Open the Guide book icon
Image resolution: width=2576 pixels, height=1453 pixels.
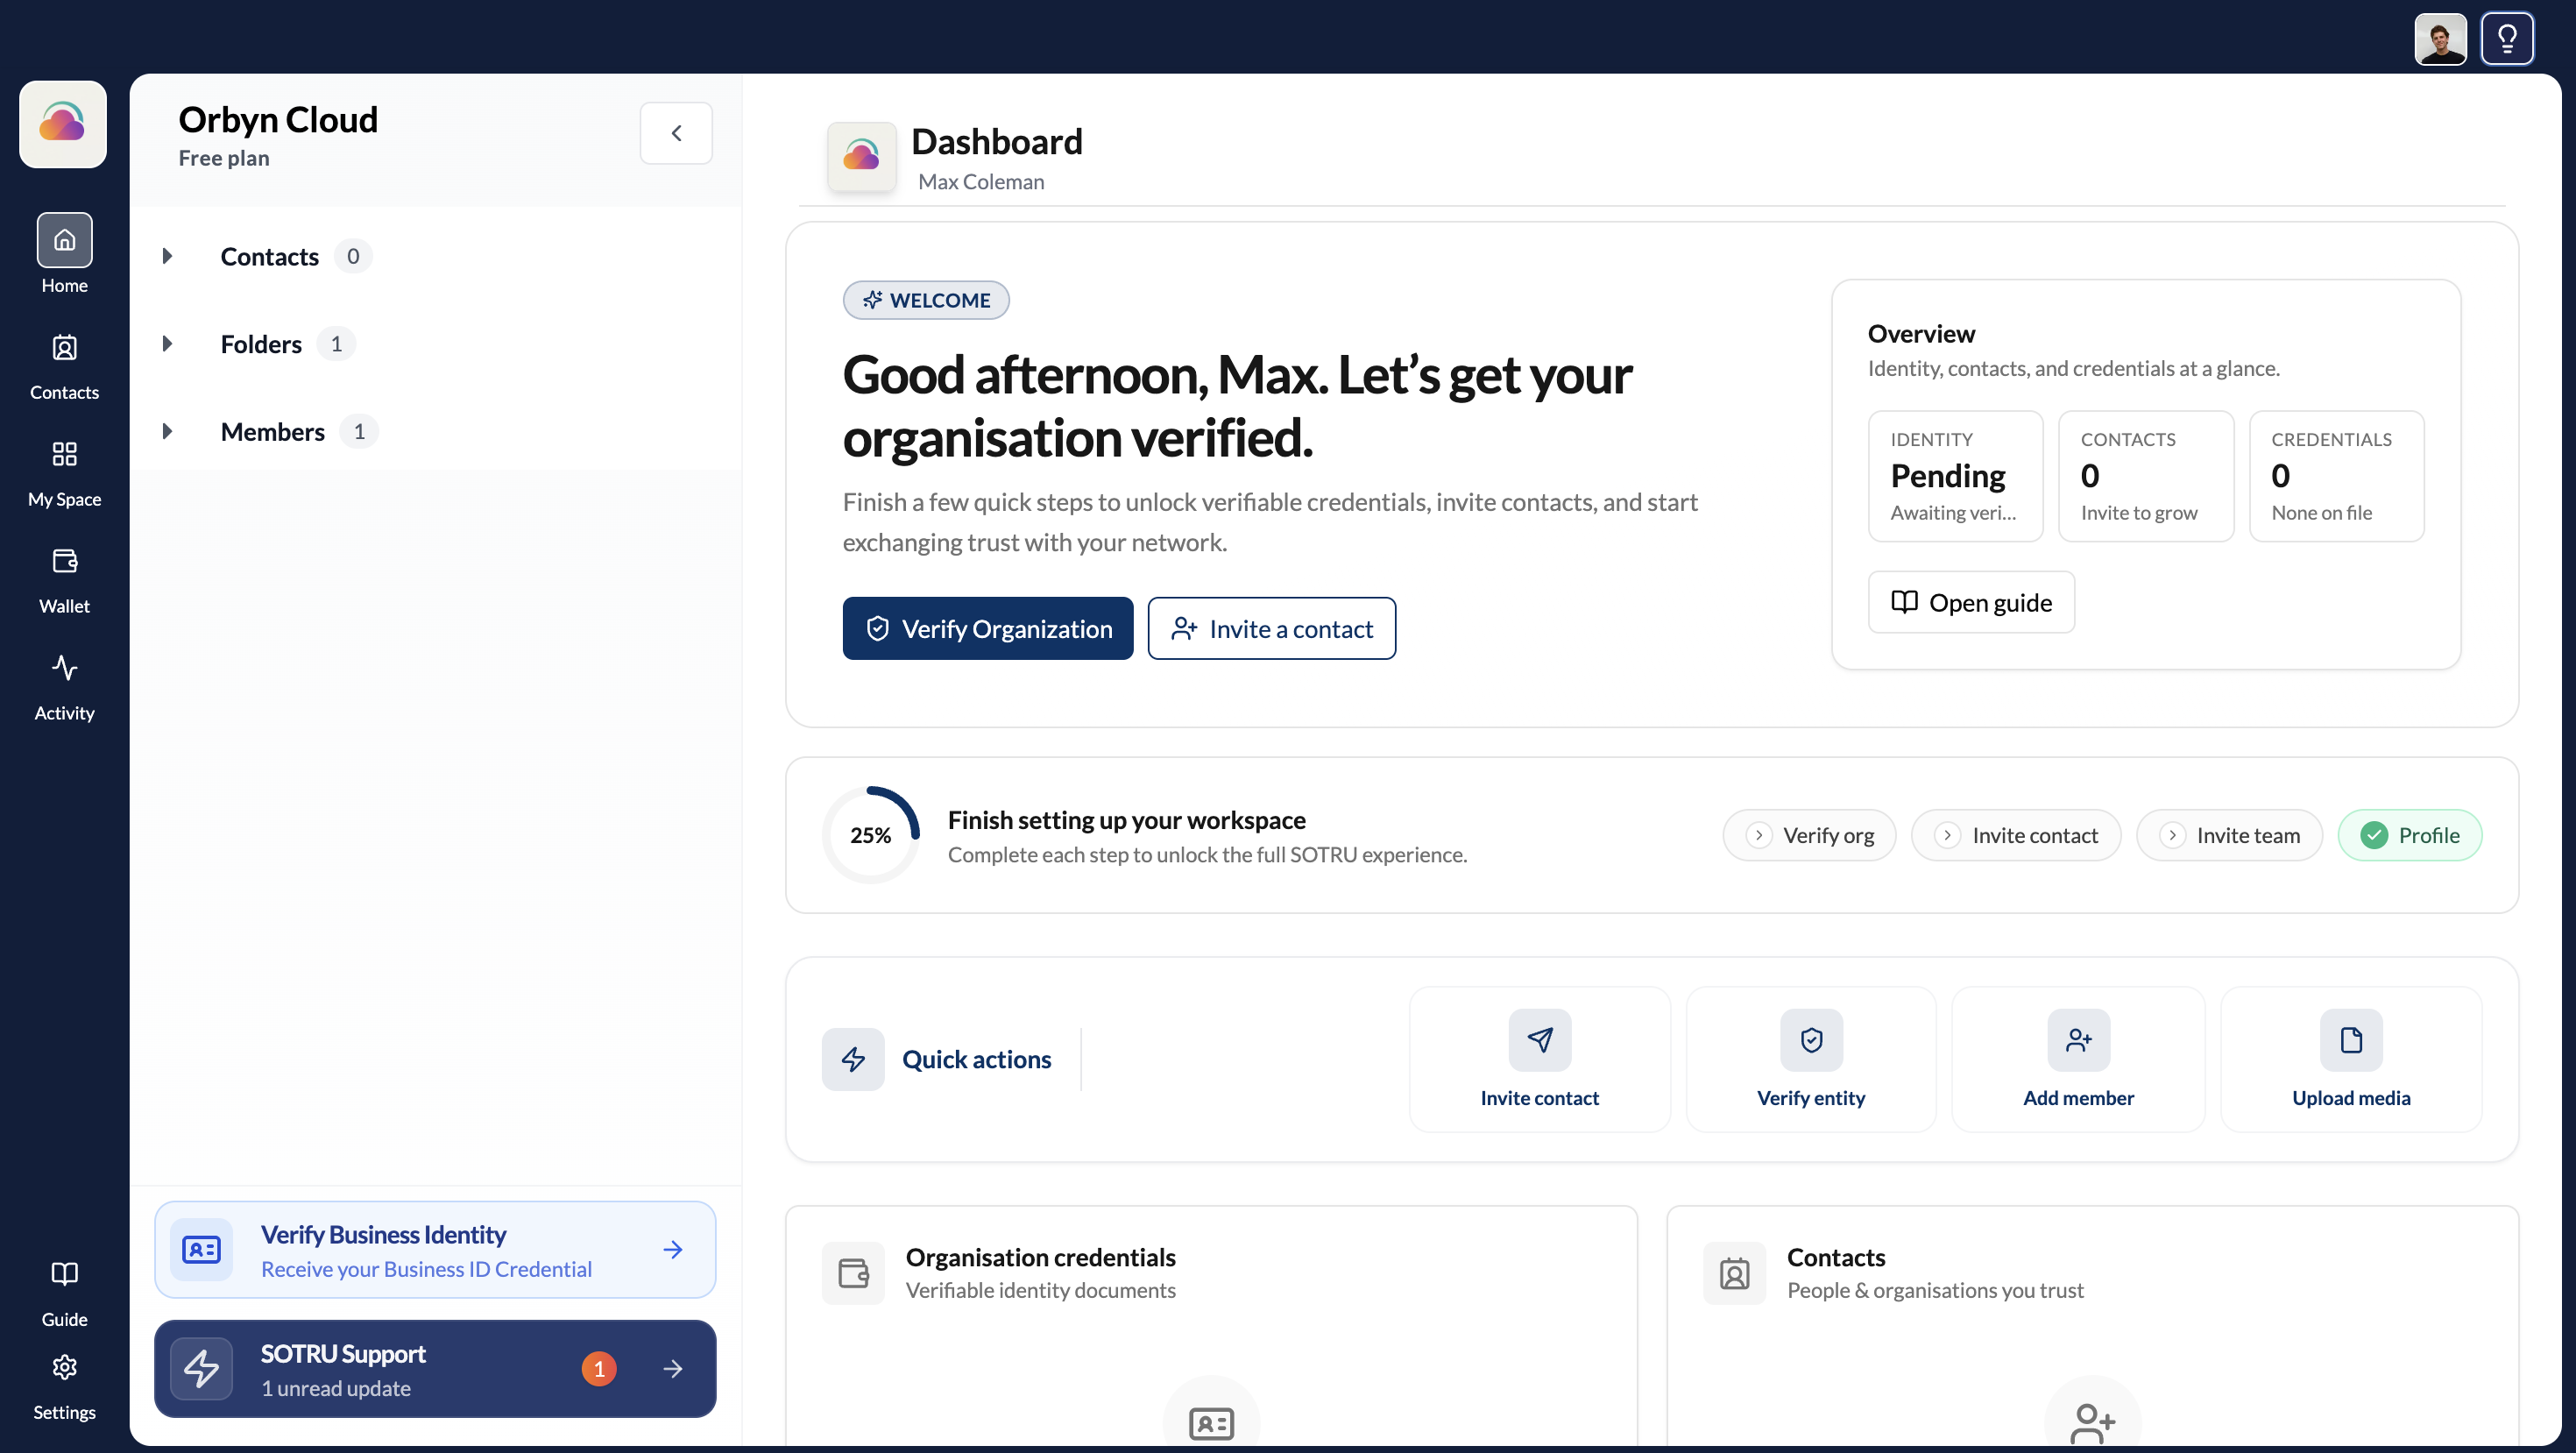click(64, 1274)
